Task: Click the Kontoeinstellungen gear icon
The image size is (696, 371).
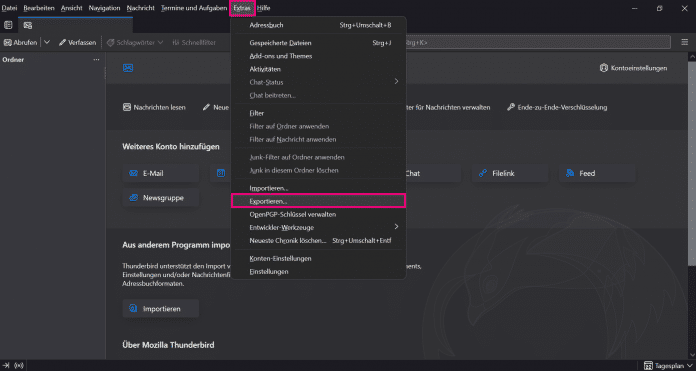Action: [604, 68]
